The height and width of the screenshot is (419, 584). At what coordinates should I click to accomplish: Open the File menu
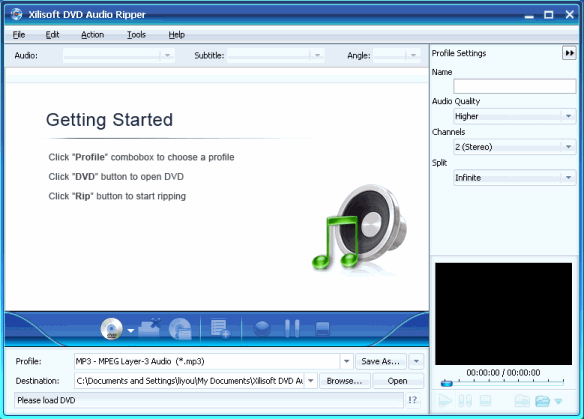(x=19, y=35)
